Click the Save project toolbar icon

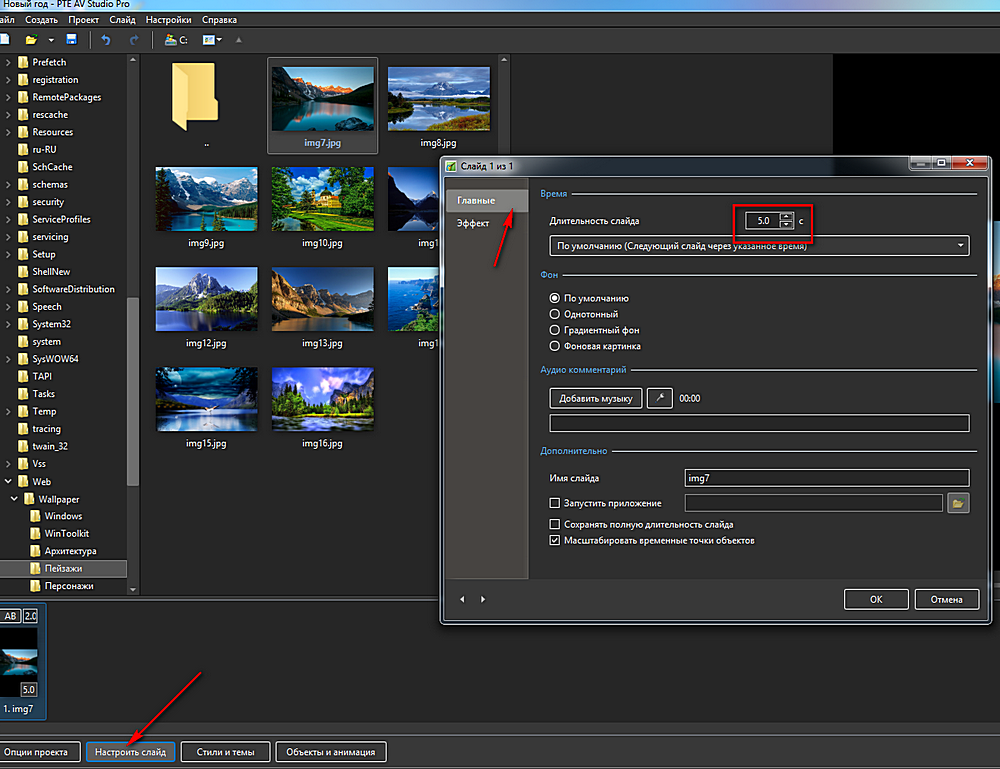tap(71, 40)
